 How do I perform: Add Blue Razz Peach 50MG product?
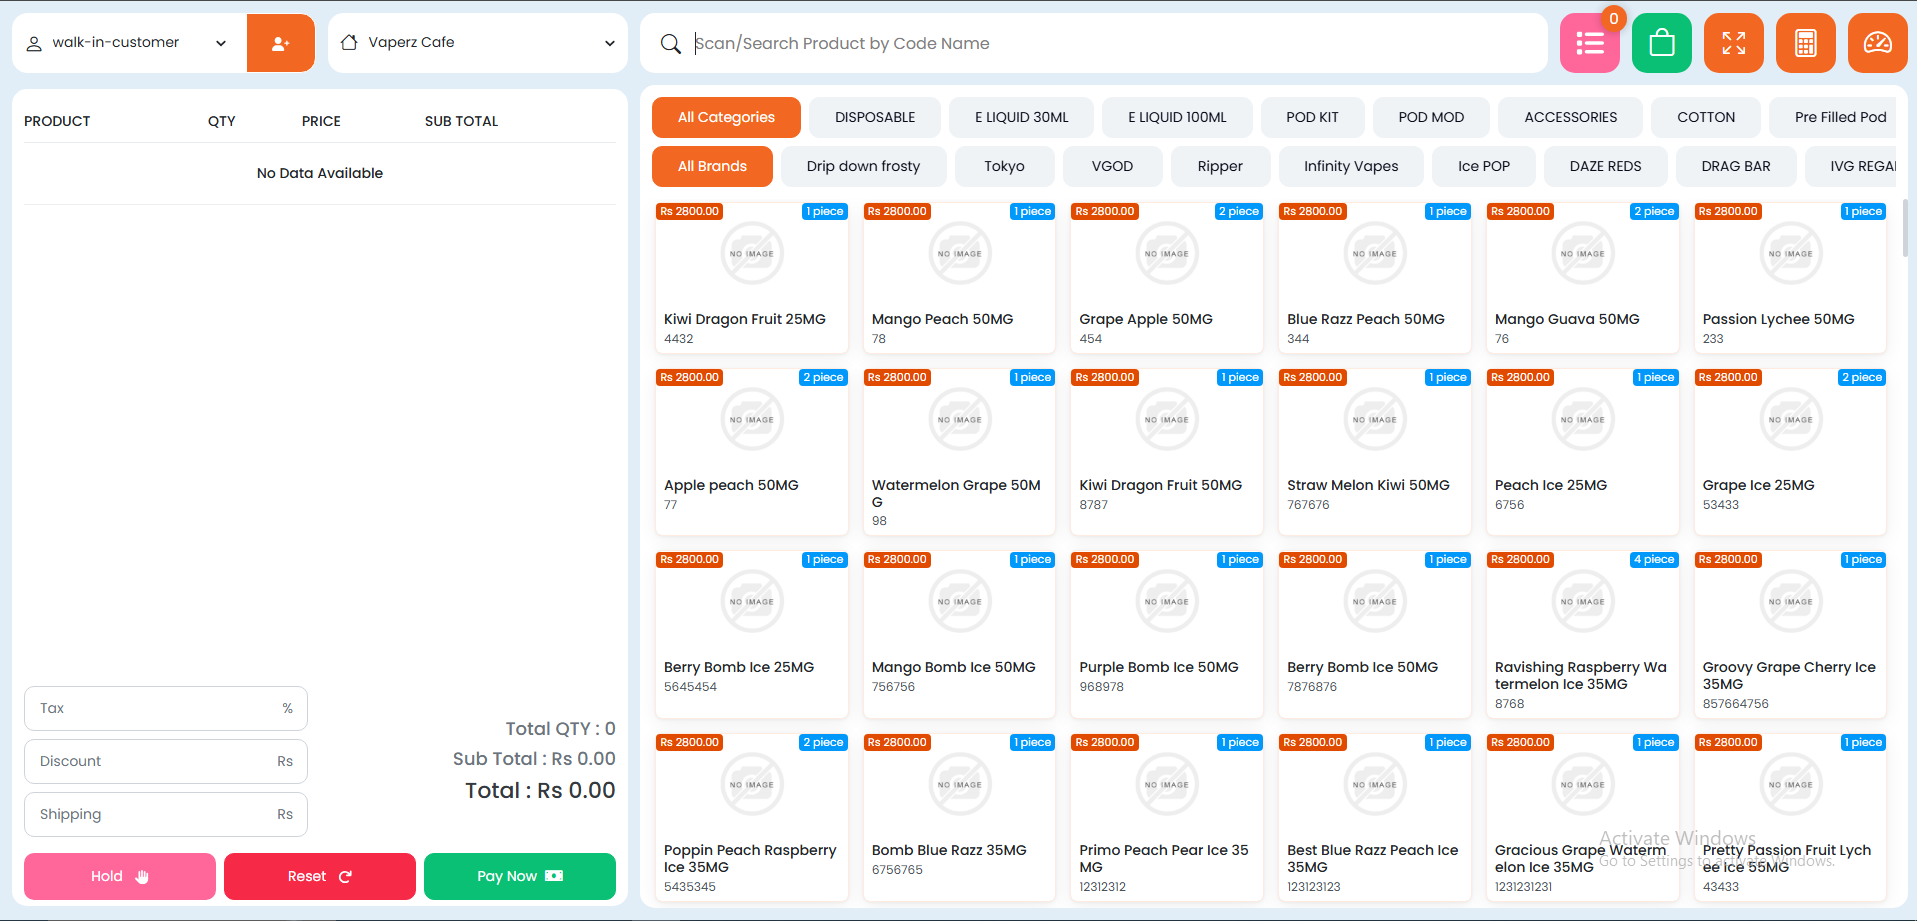coord(1375,278)
